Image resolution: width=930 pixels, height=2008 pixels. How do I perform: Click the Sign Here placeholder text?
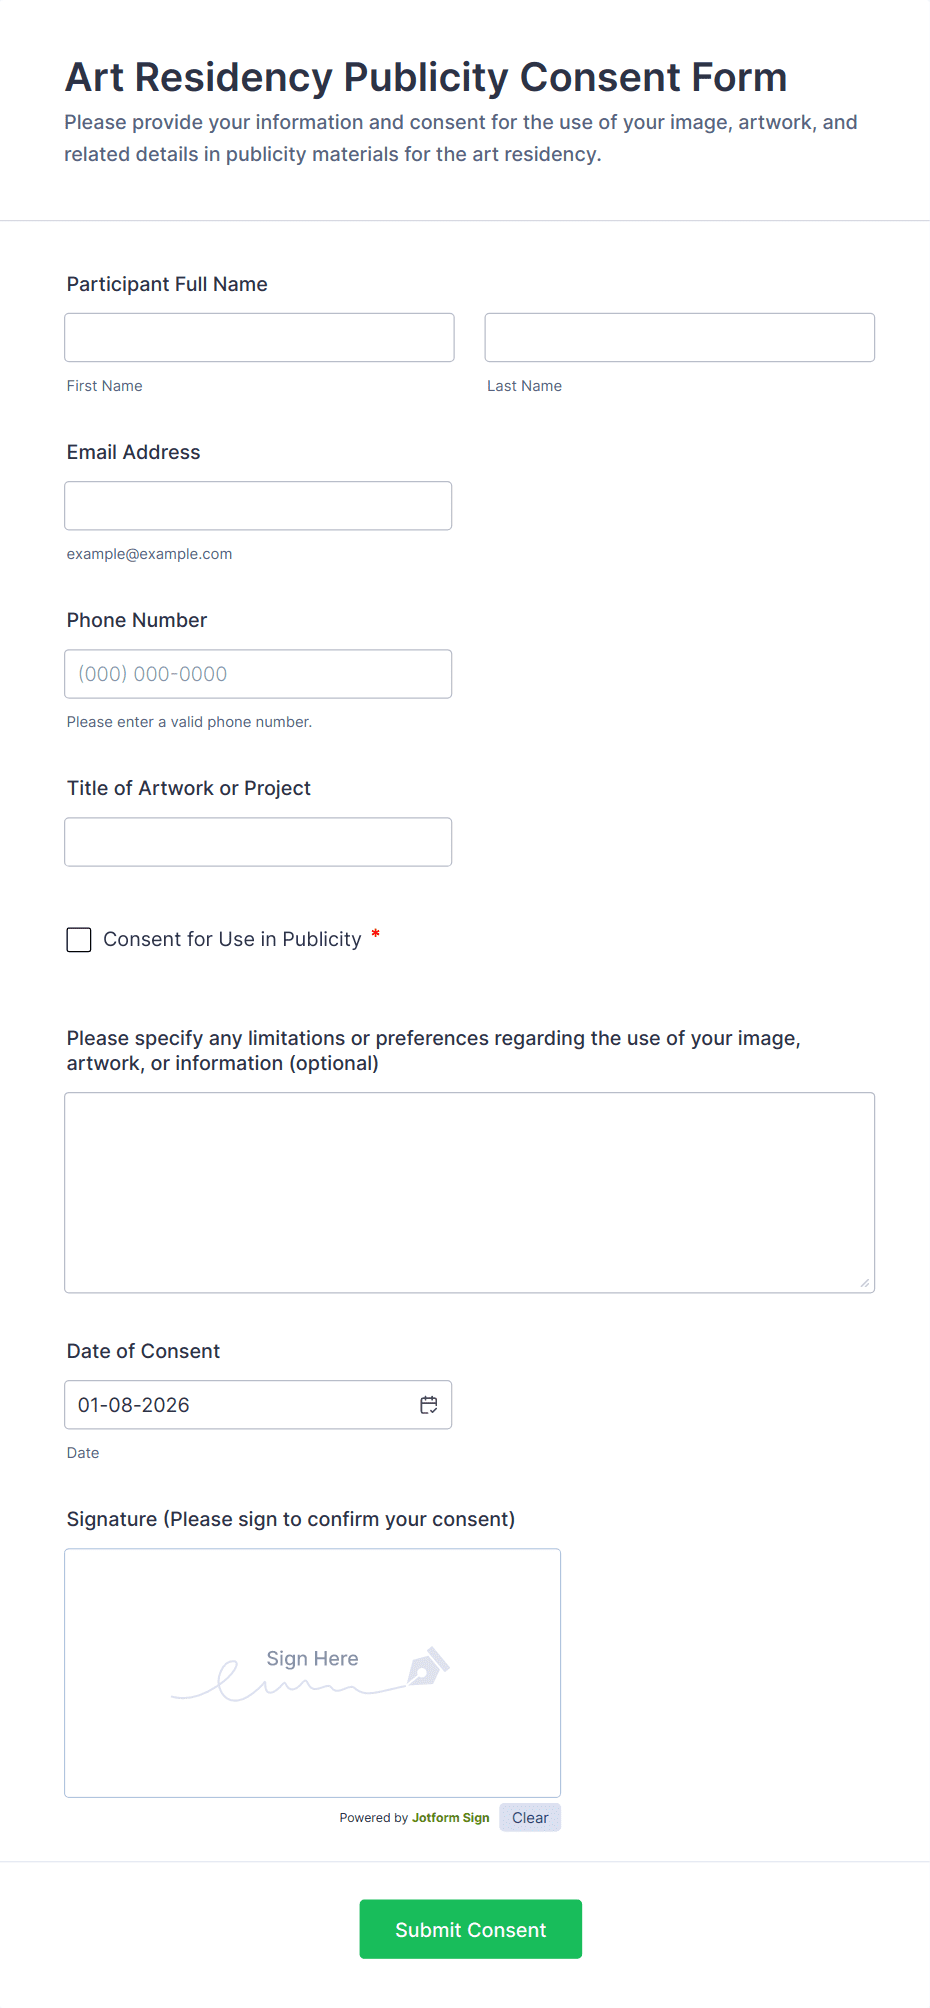[312, 1658]
